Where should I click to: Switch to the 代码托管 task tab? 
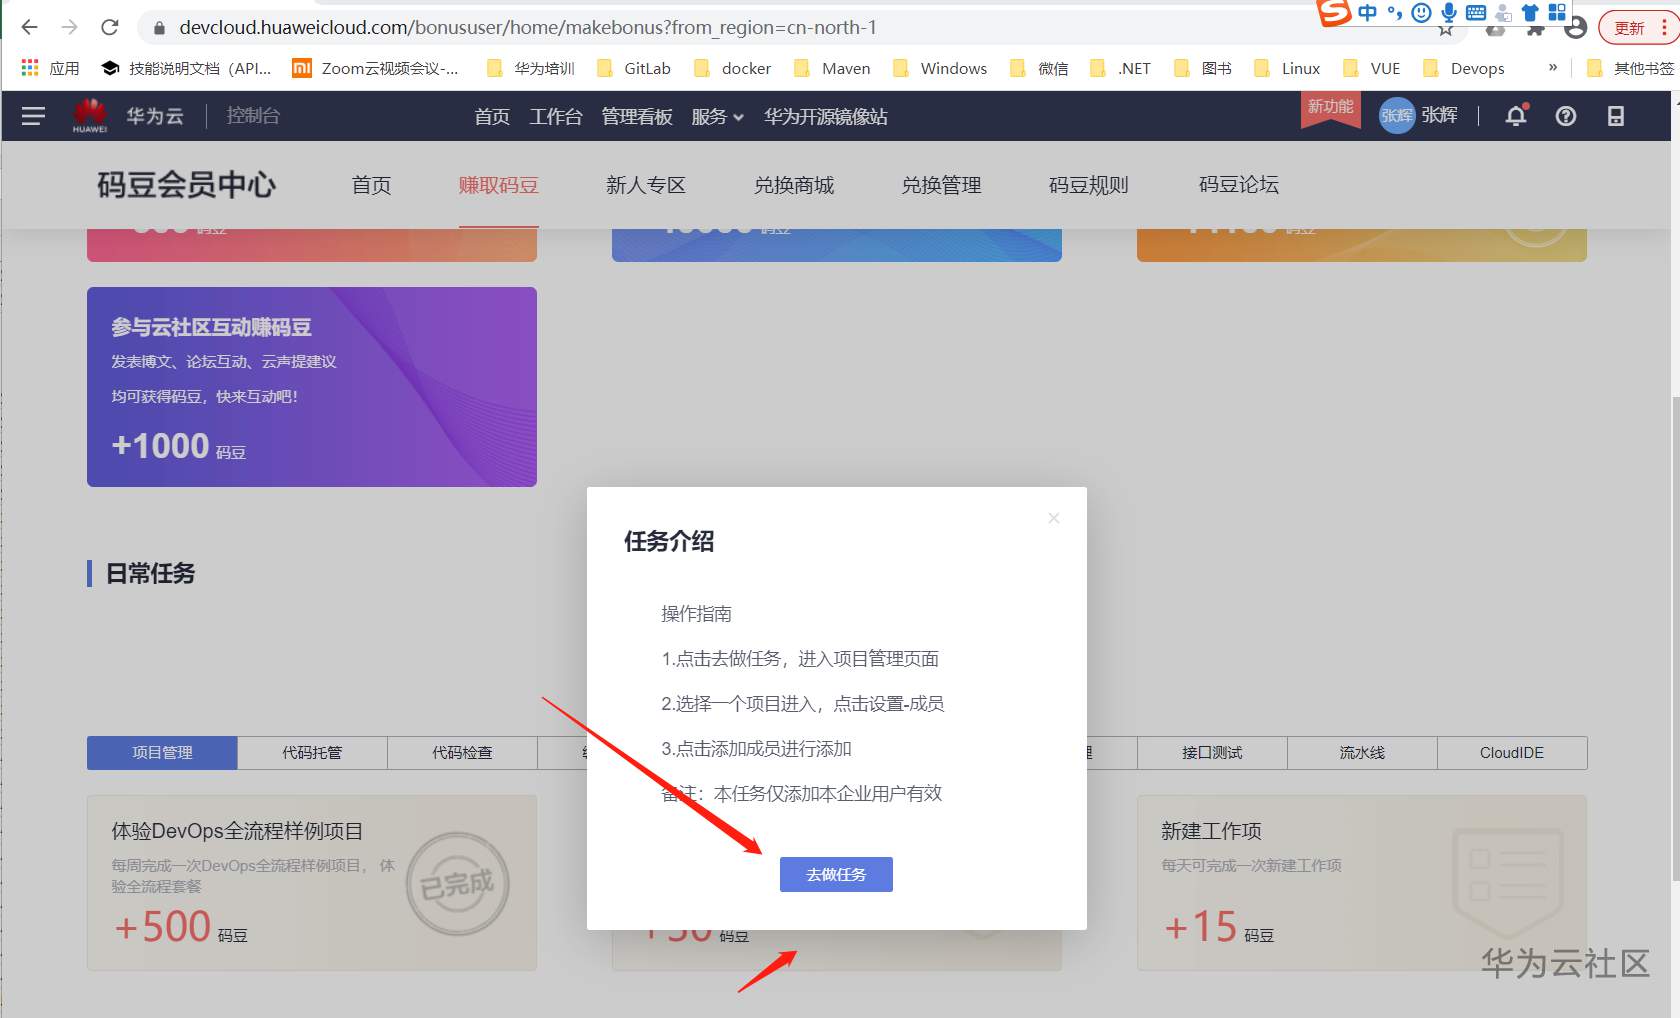pyautogui.click(x=312, y=753)
